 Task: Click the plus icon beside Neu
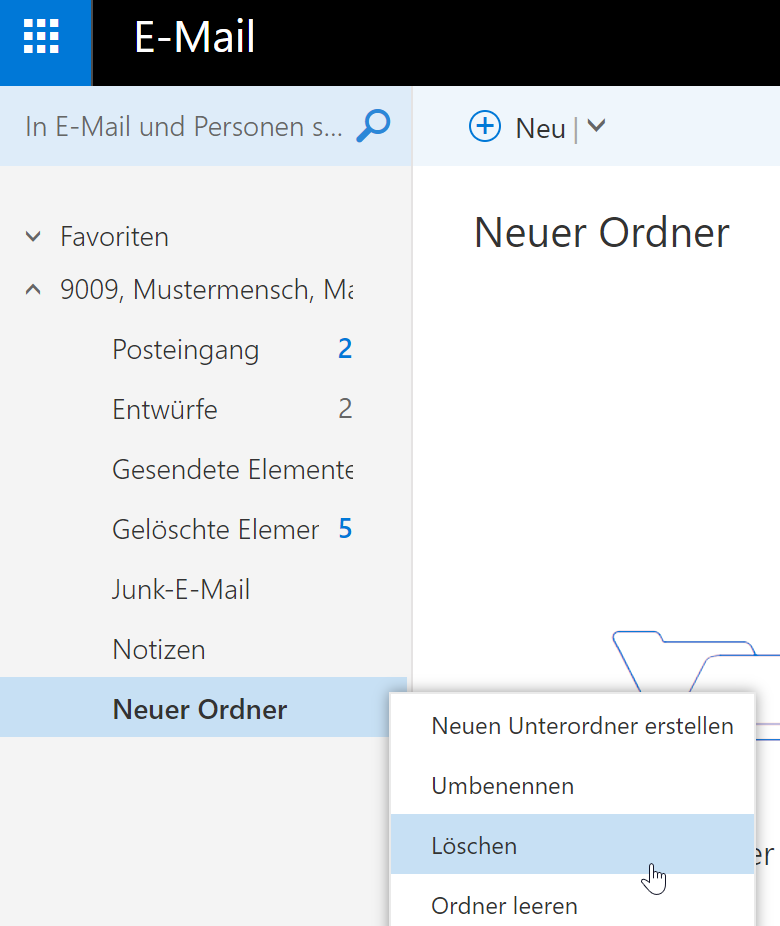485,126
